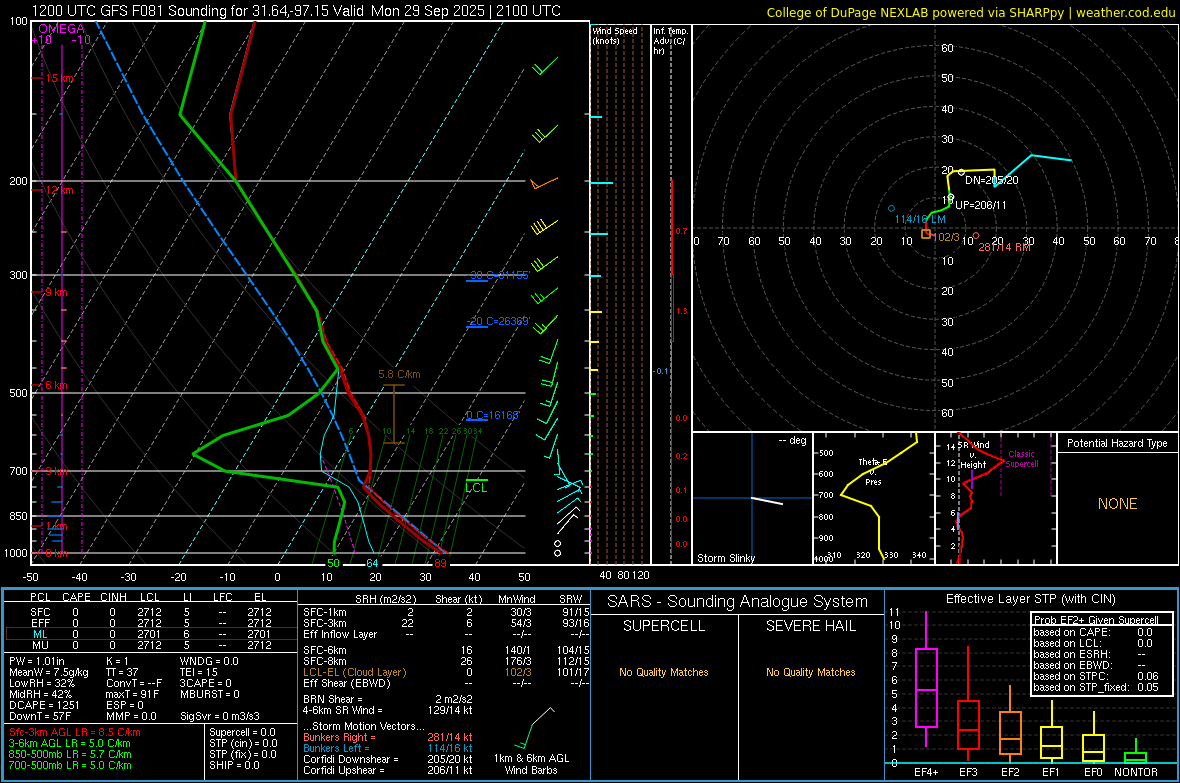
Task: Select the SFC parcel row
Action: pos(151,612)
